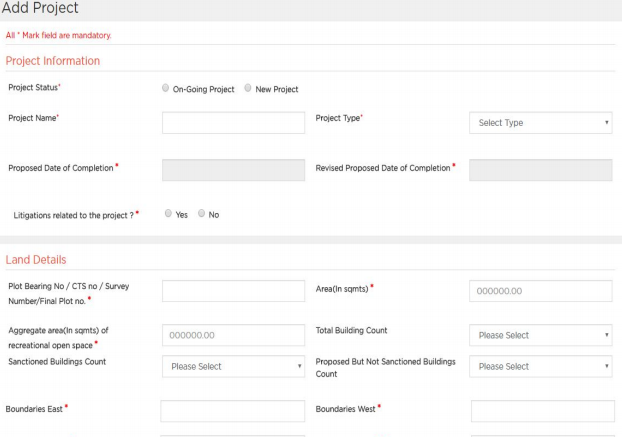Focus the Boundaries West text box
Image resolution: width=622 pixels, height=437 pixels.
[x=542, y=411]
